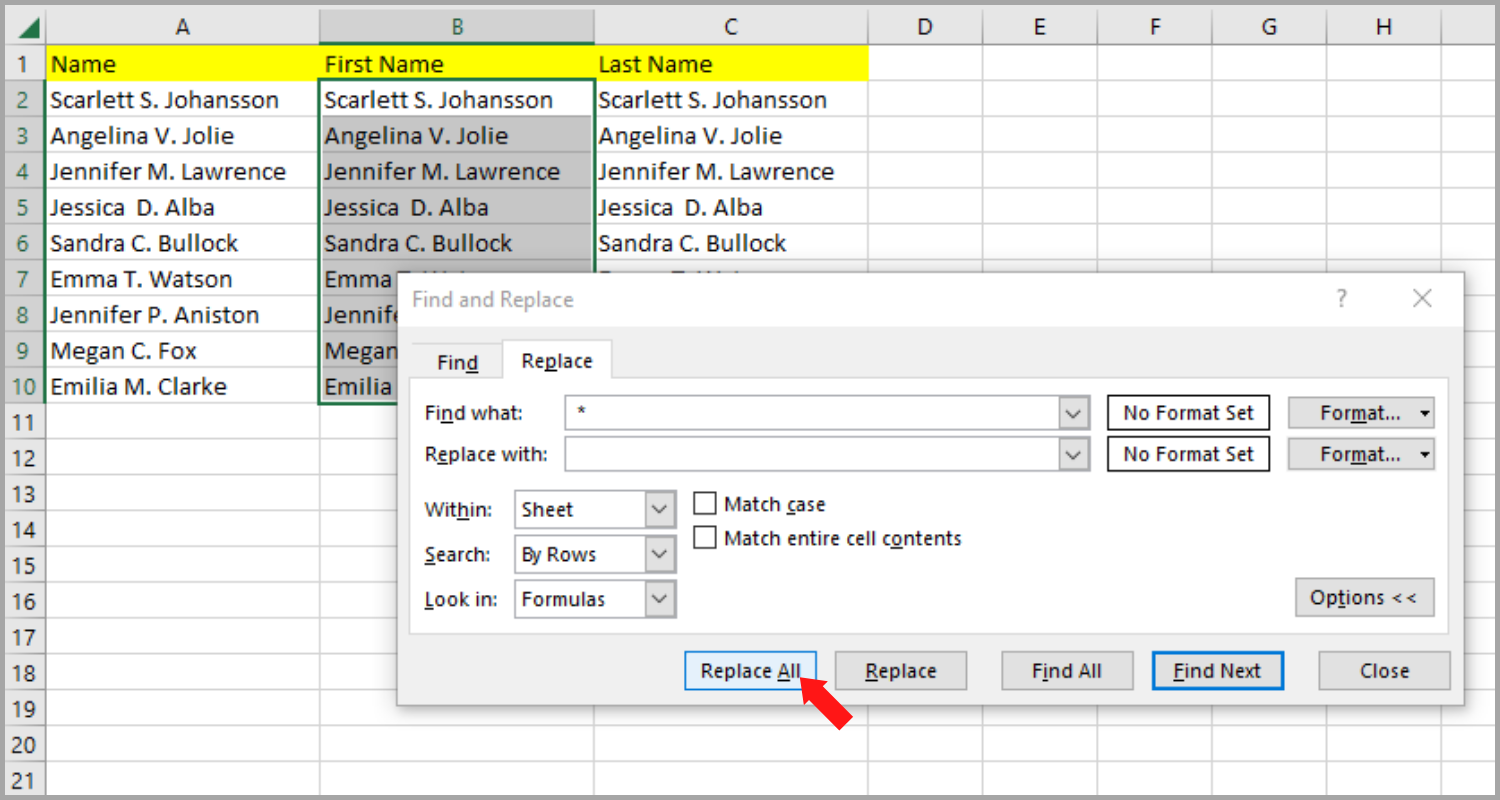The width and height of the screenshot is (1500, 800).
Task: Click the Help question mark icon
Action: 1341,298
